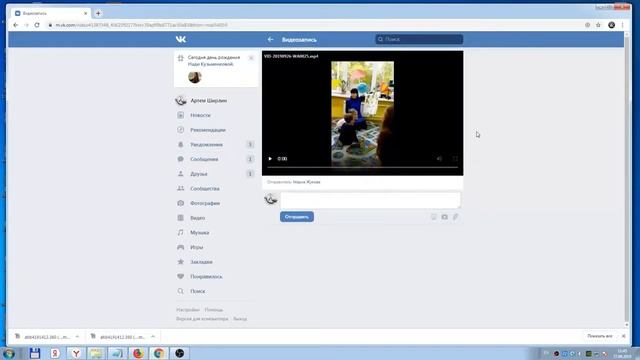Open the Помощь link in the footer
The height and width of the screenshot is (360, 640).
coord(213,310)
